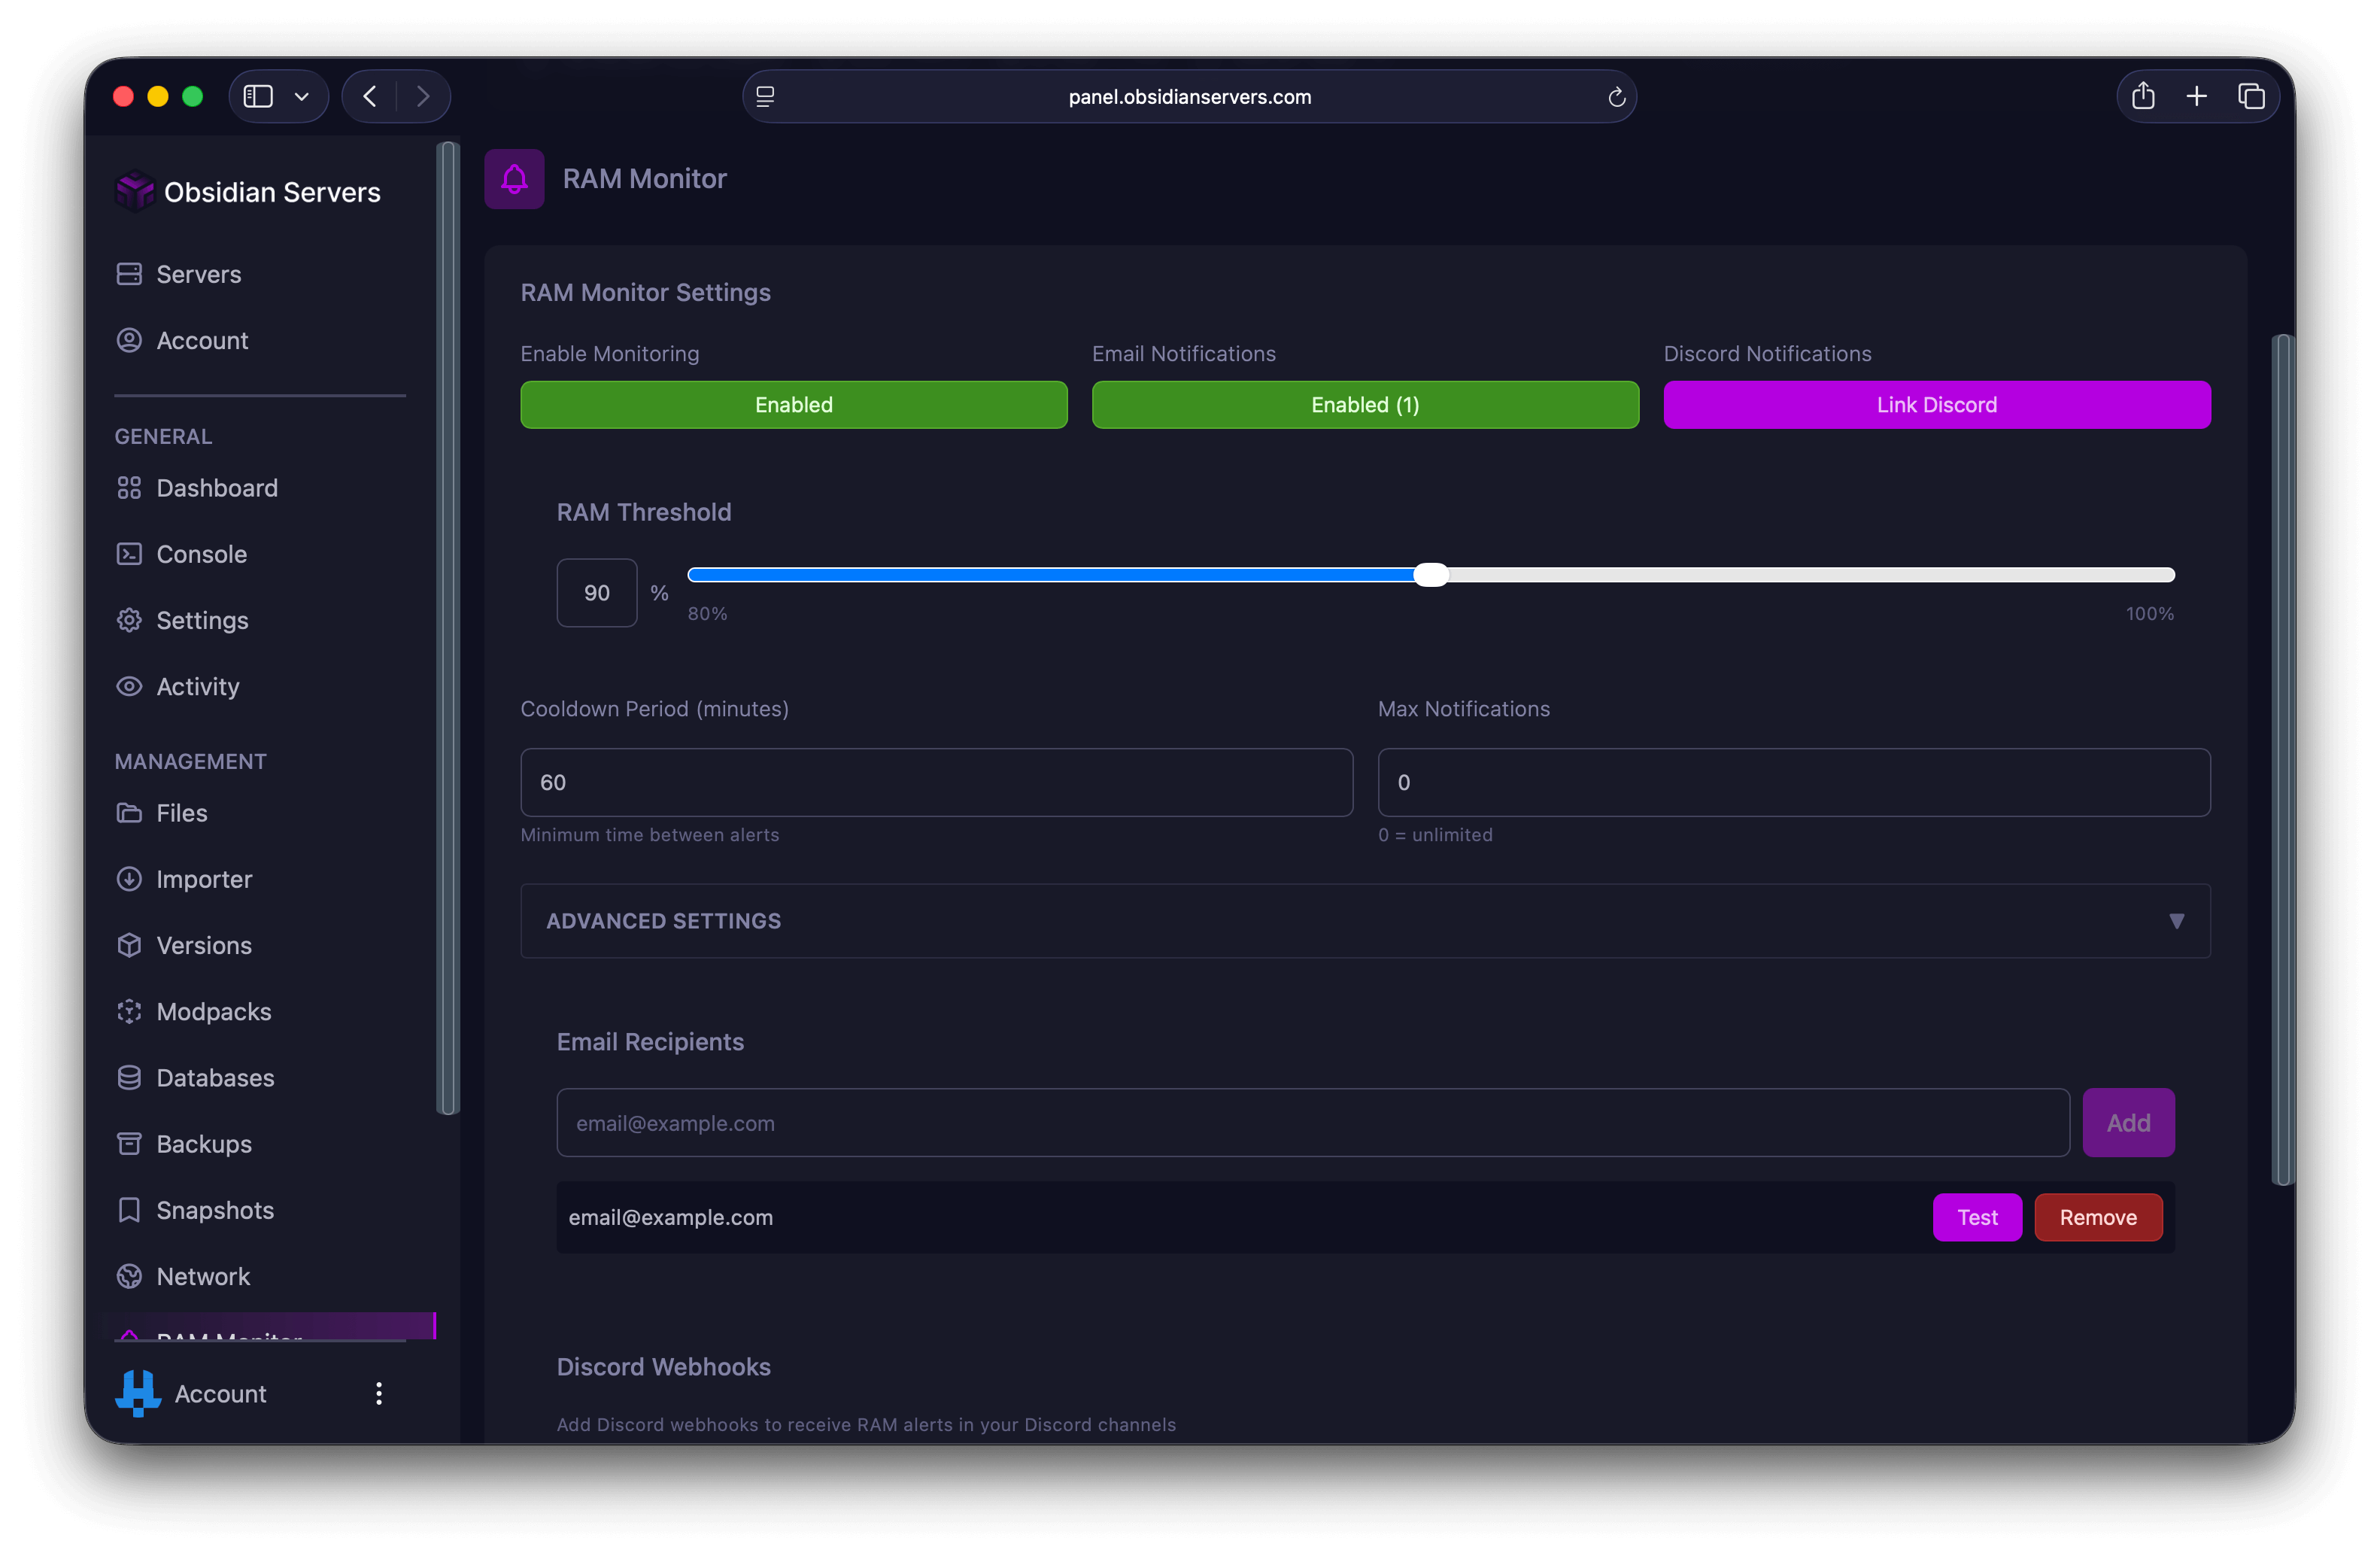Image resolution: width=2380 pixels, height=1556 pixels.
Task: Click the three-dot menu beside Account
Action: click(379, 1394)
